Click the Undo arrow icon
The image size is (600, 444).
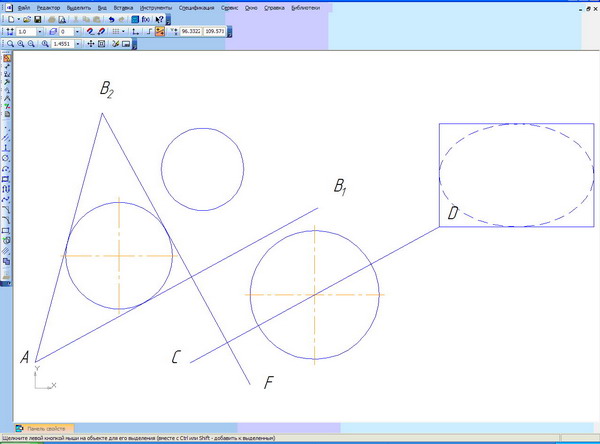pyautogui.click(x=109, y=19)
